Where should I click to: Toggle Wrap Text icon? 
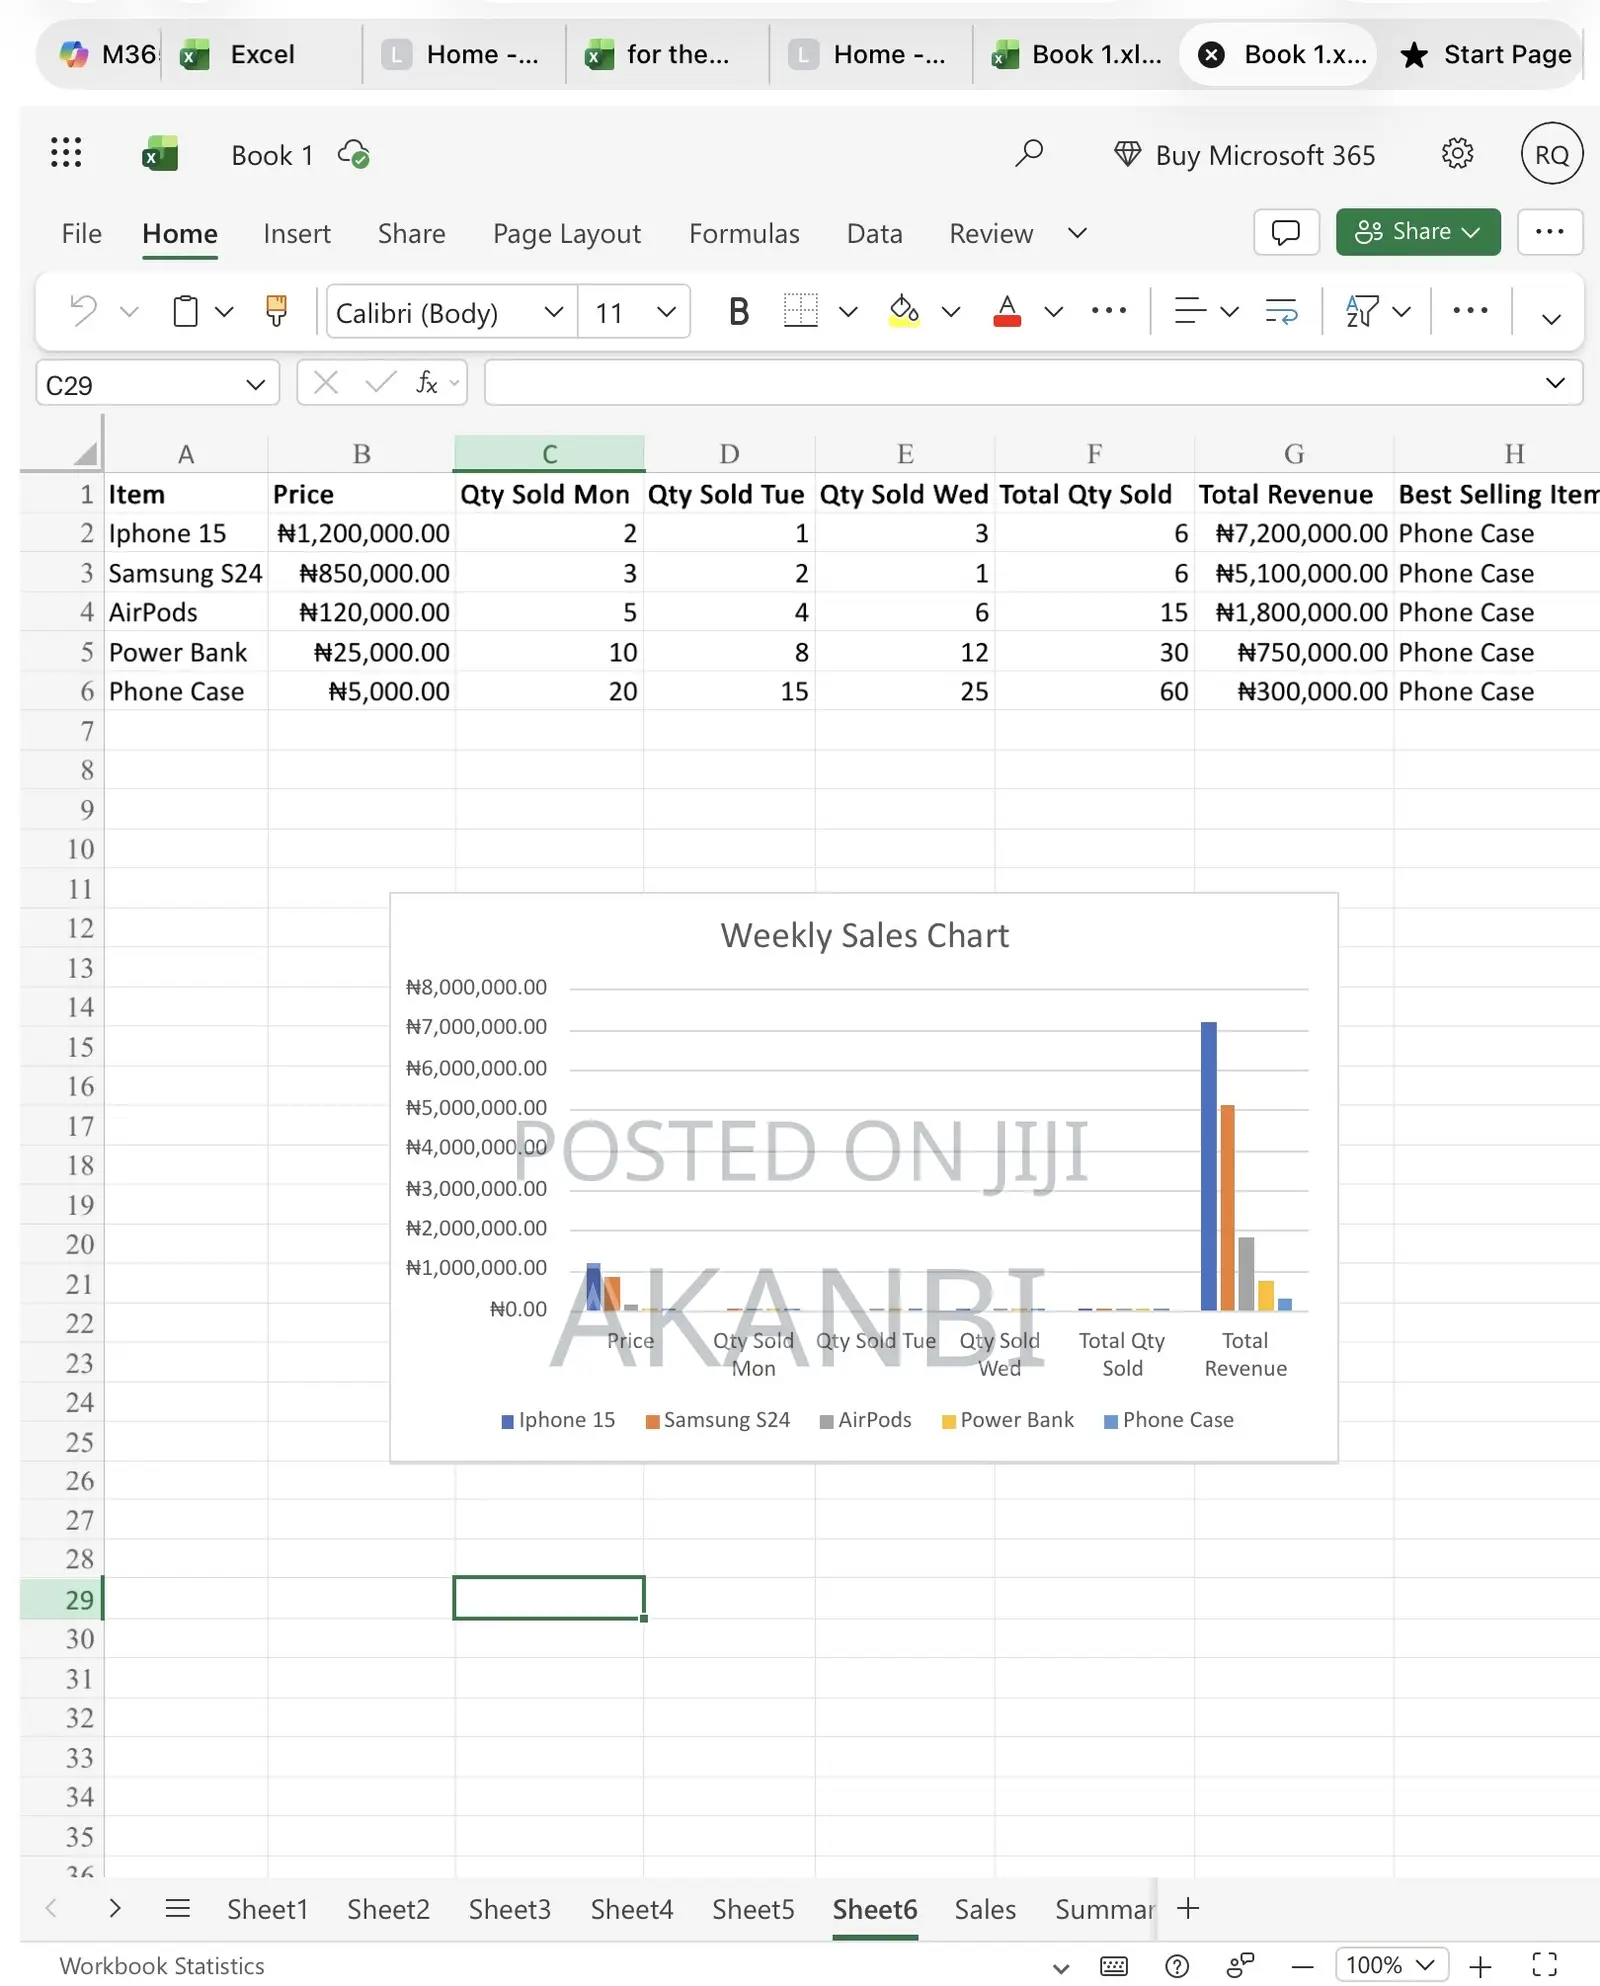[1281, 311]
